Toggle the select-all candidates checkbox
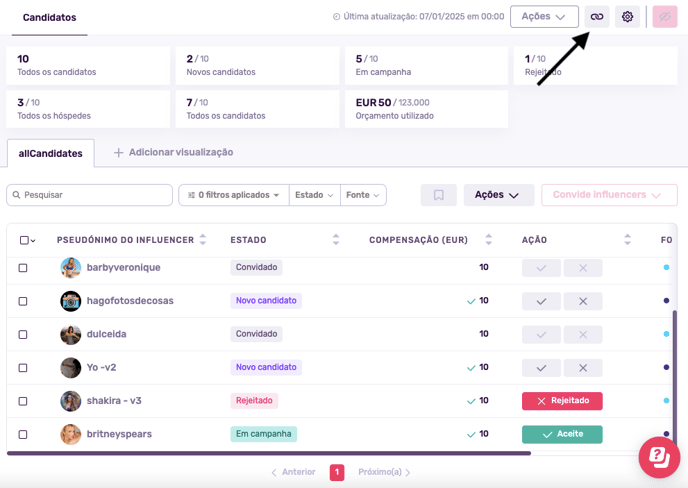The image size is (688, 488). point(24,240)
